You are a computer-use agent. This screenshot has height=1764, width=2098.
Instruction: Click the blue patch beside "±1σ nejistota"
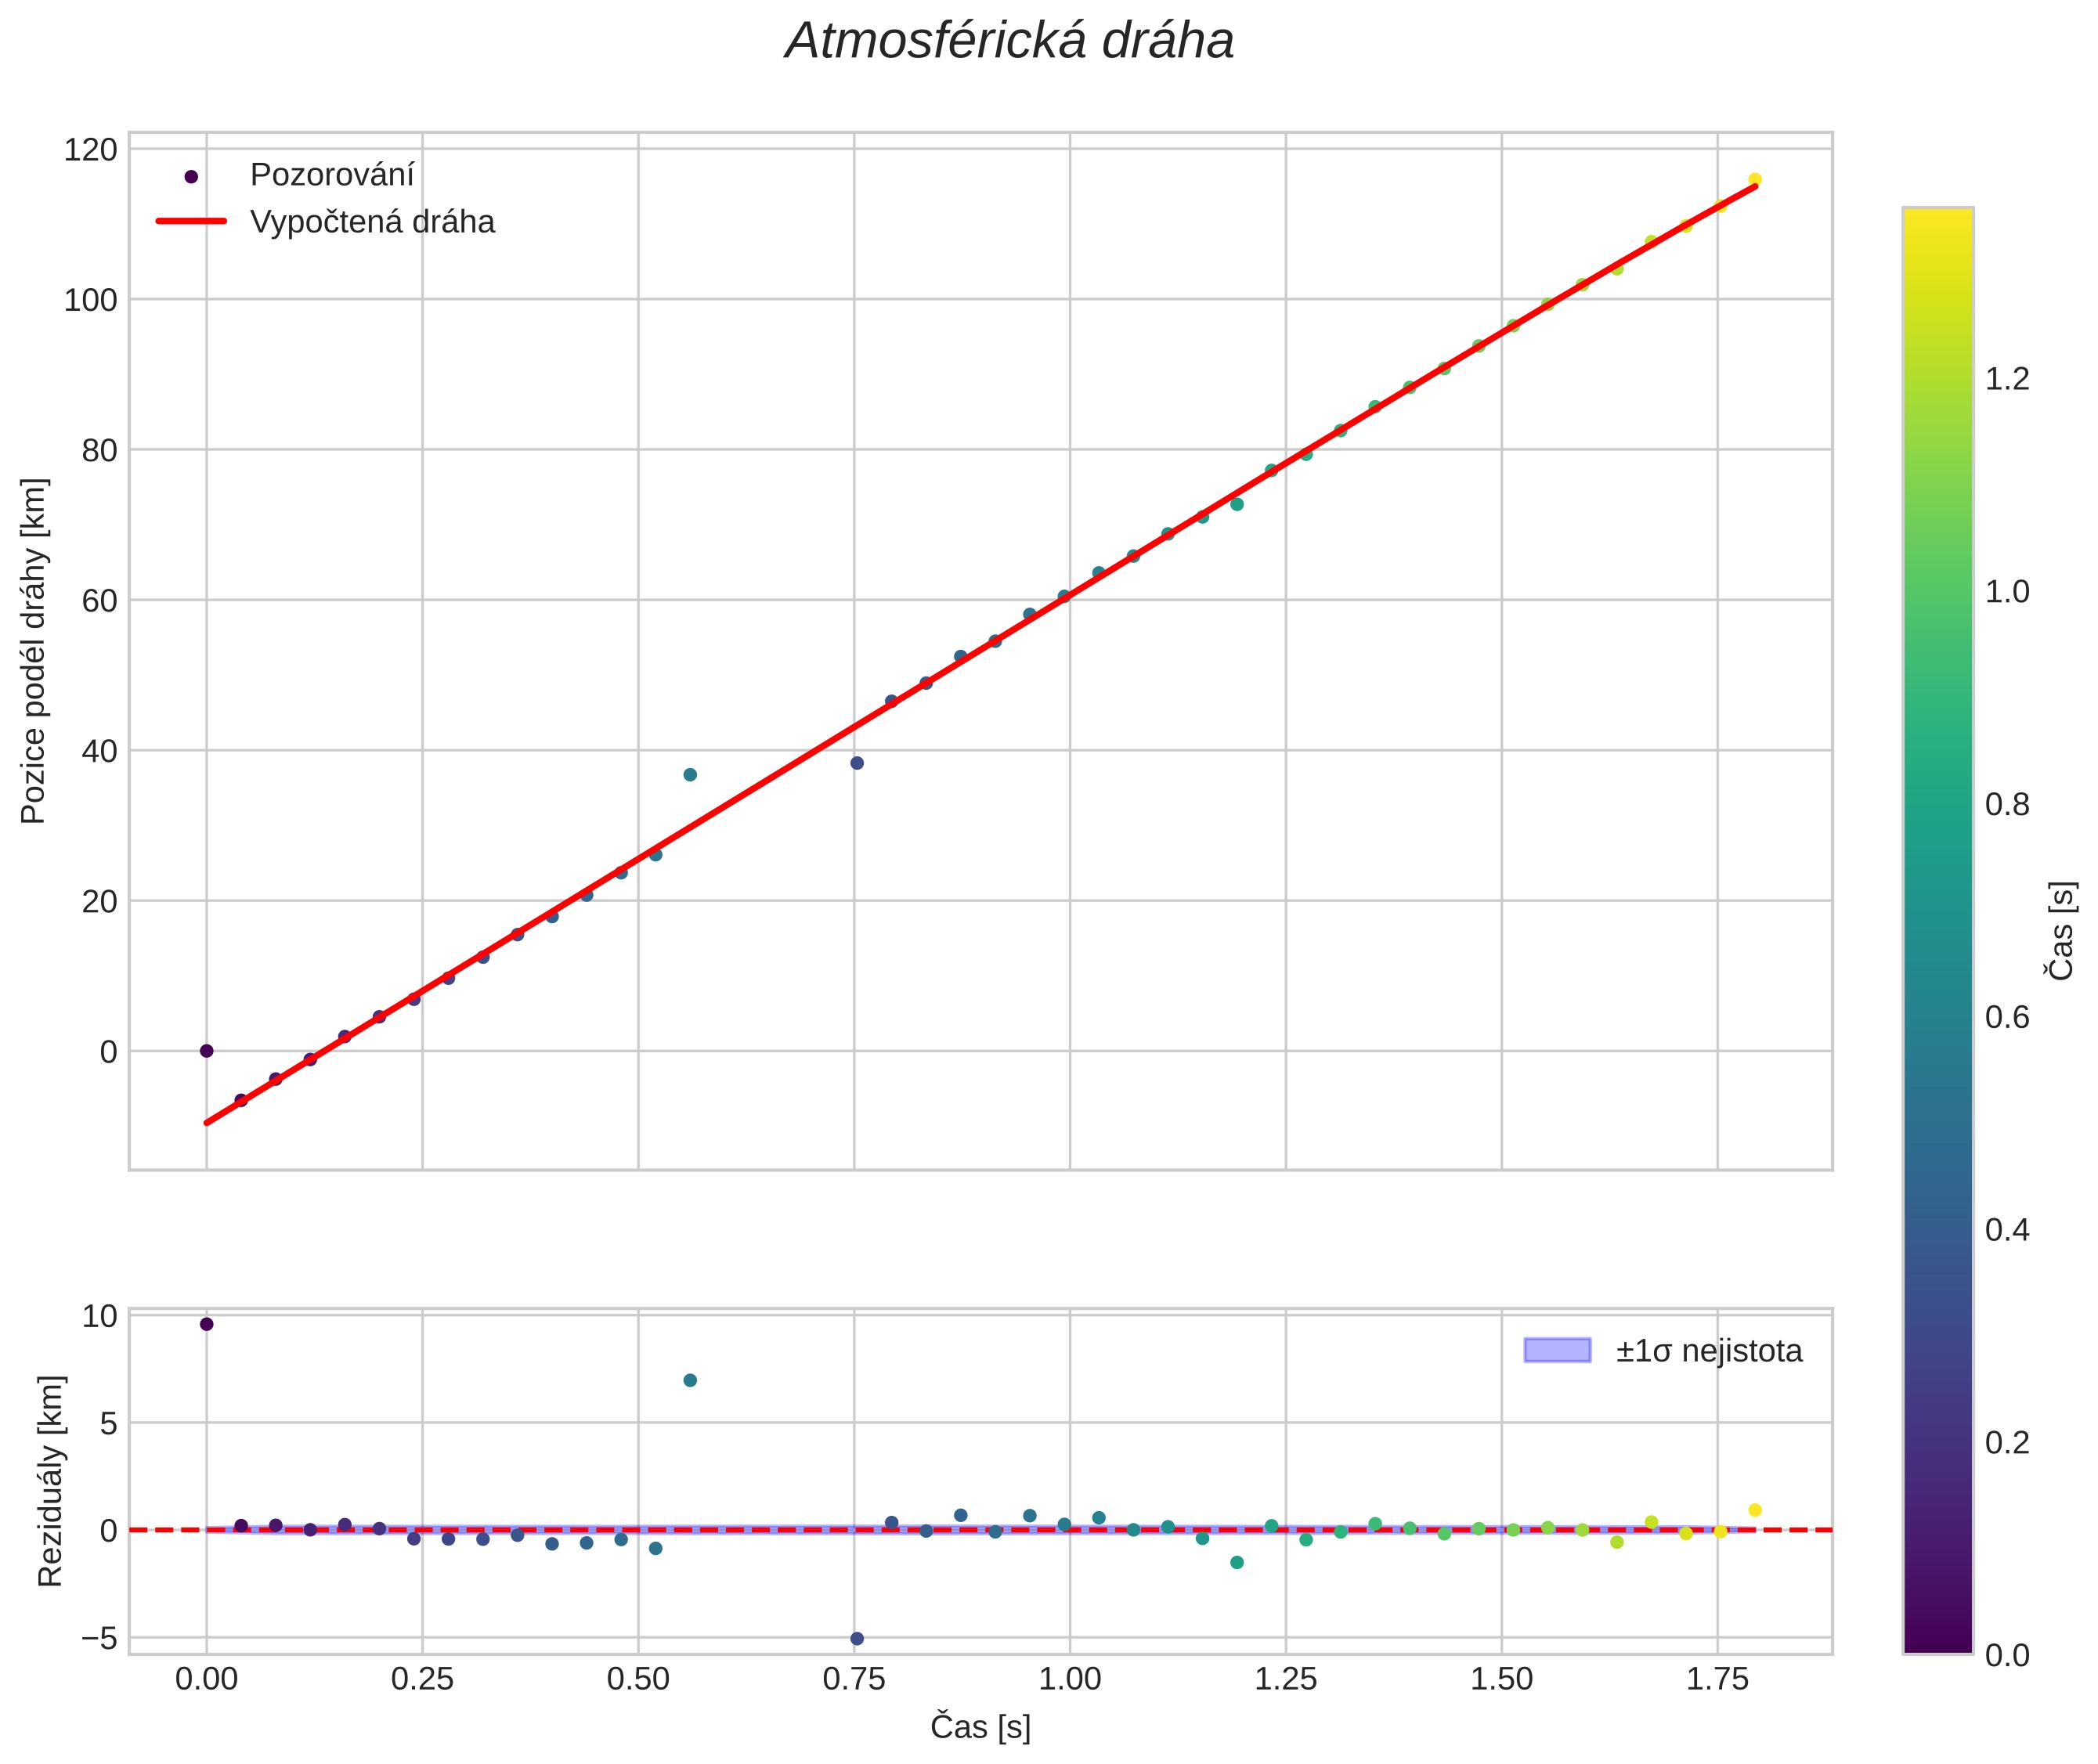[x=1557, y=1350]
